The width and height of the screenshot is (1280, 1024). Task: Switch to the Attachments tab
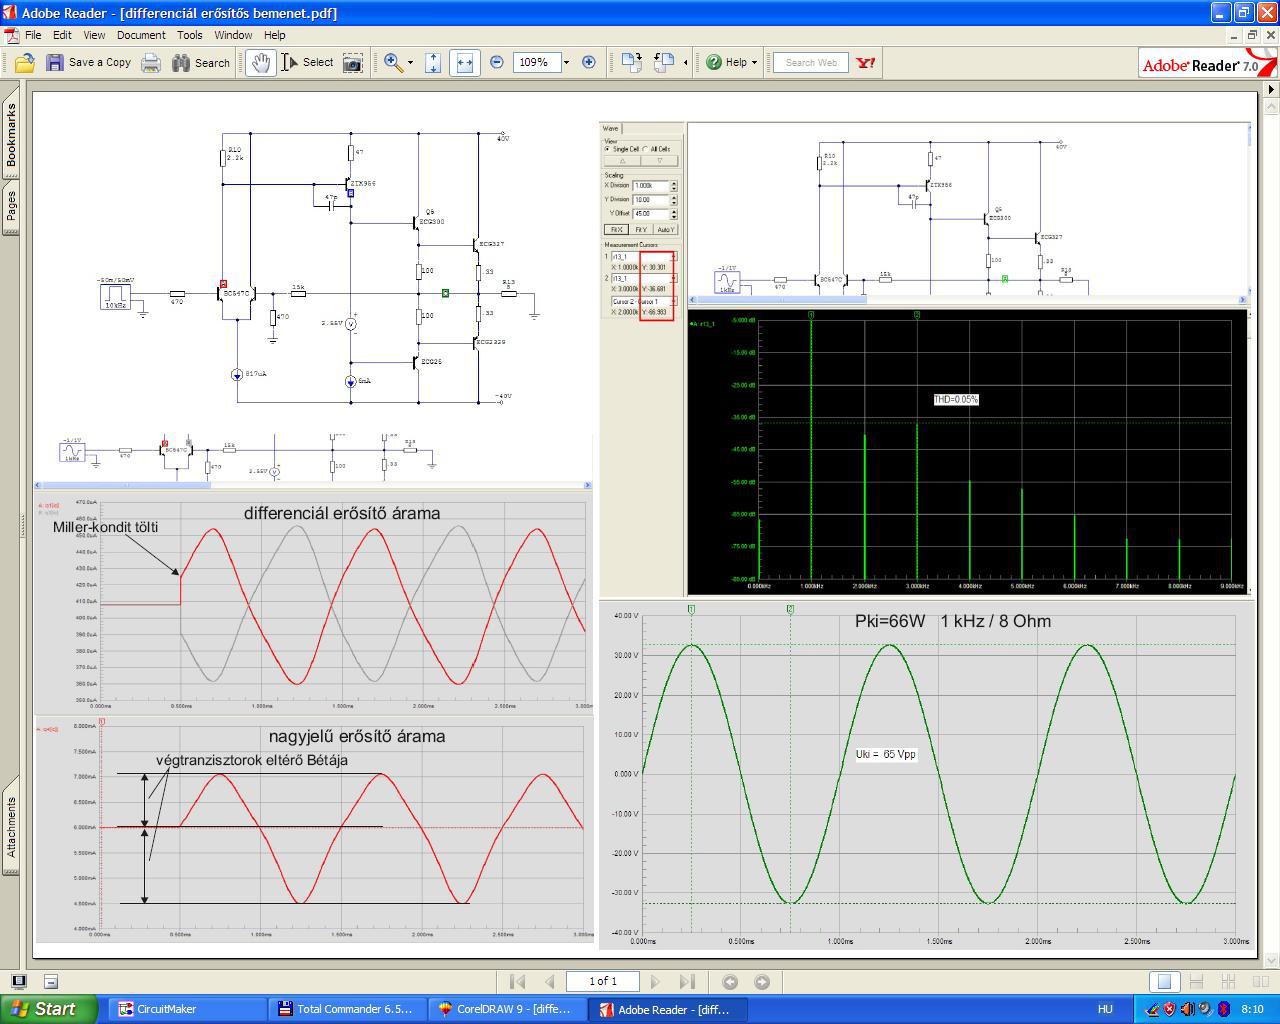11,827
